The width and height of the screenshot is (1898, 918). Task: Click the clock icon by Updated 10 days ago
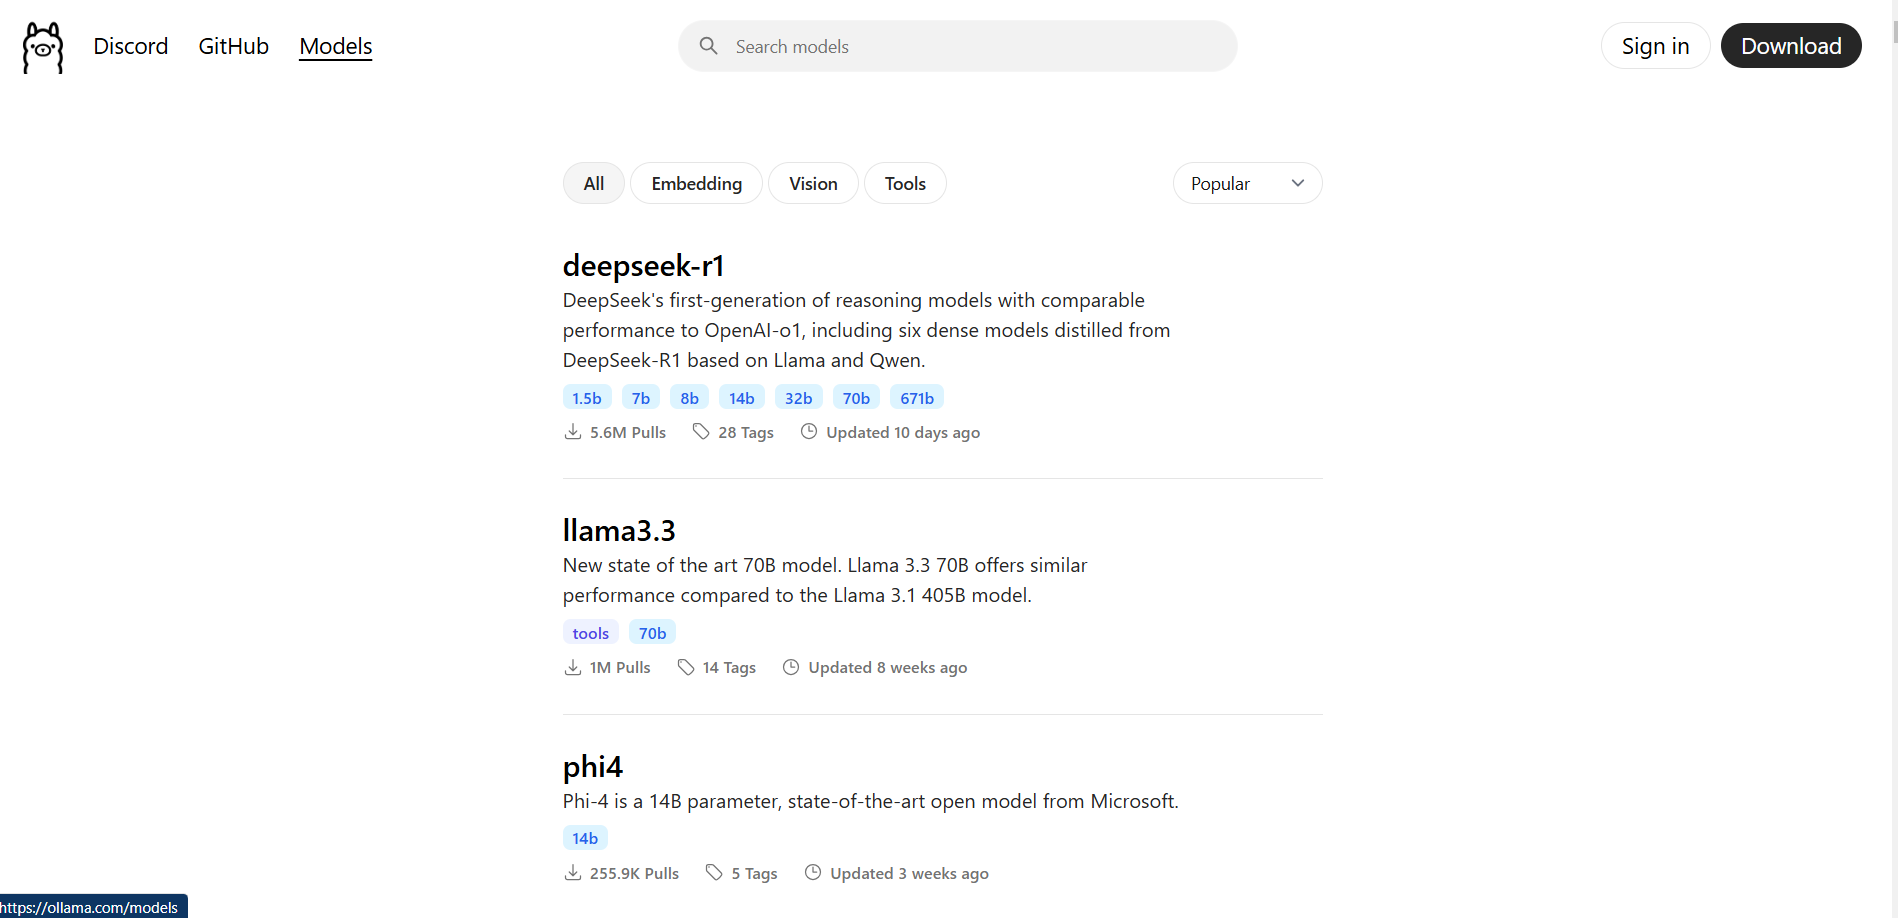tap(809, 431)
